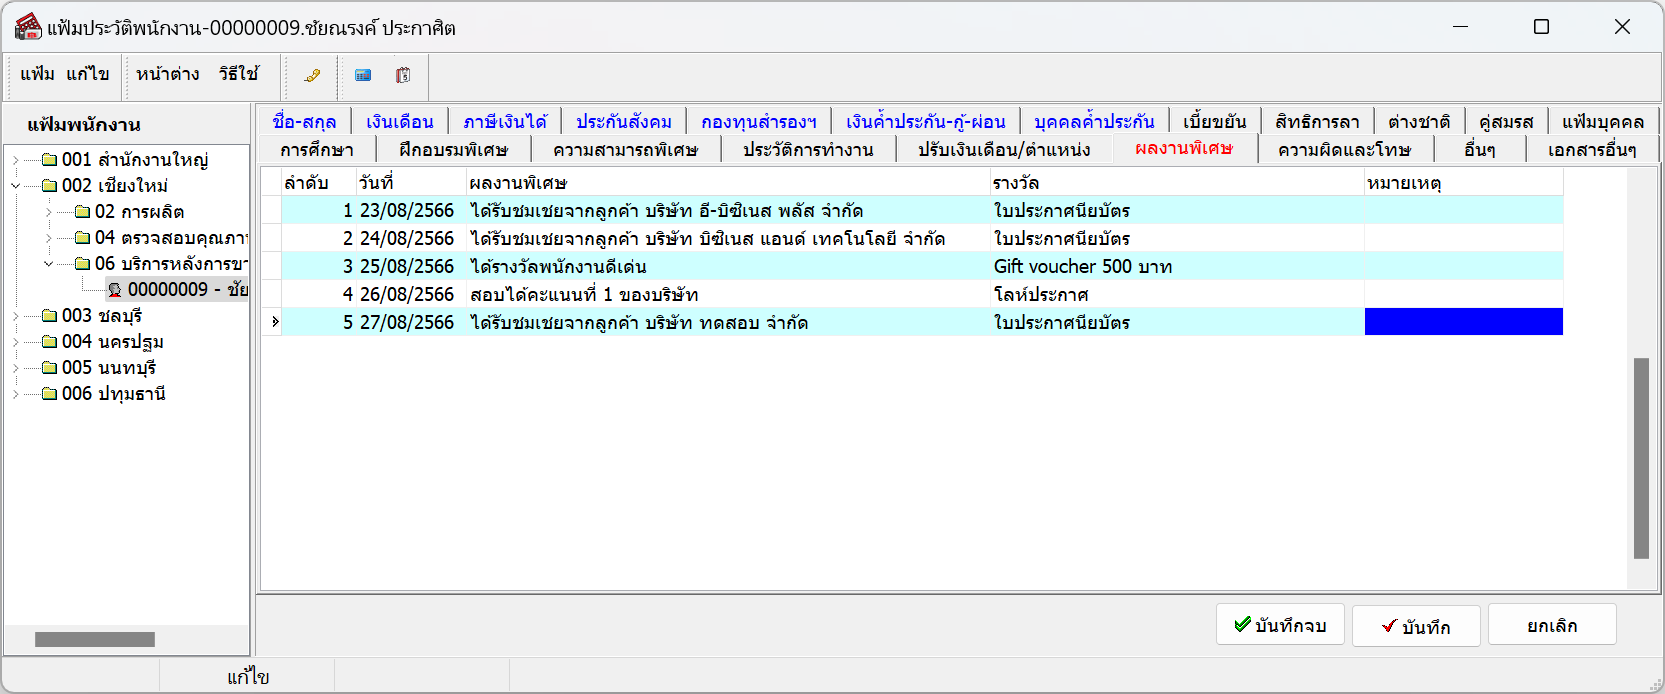Switch to the คู่สมรส tab
The height and width of the screenshot is (694, 1665).
point(1506,121)
